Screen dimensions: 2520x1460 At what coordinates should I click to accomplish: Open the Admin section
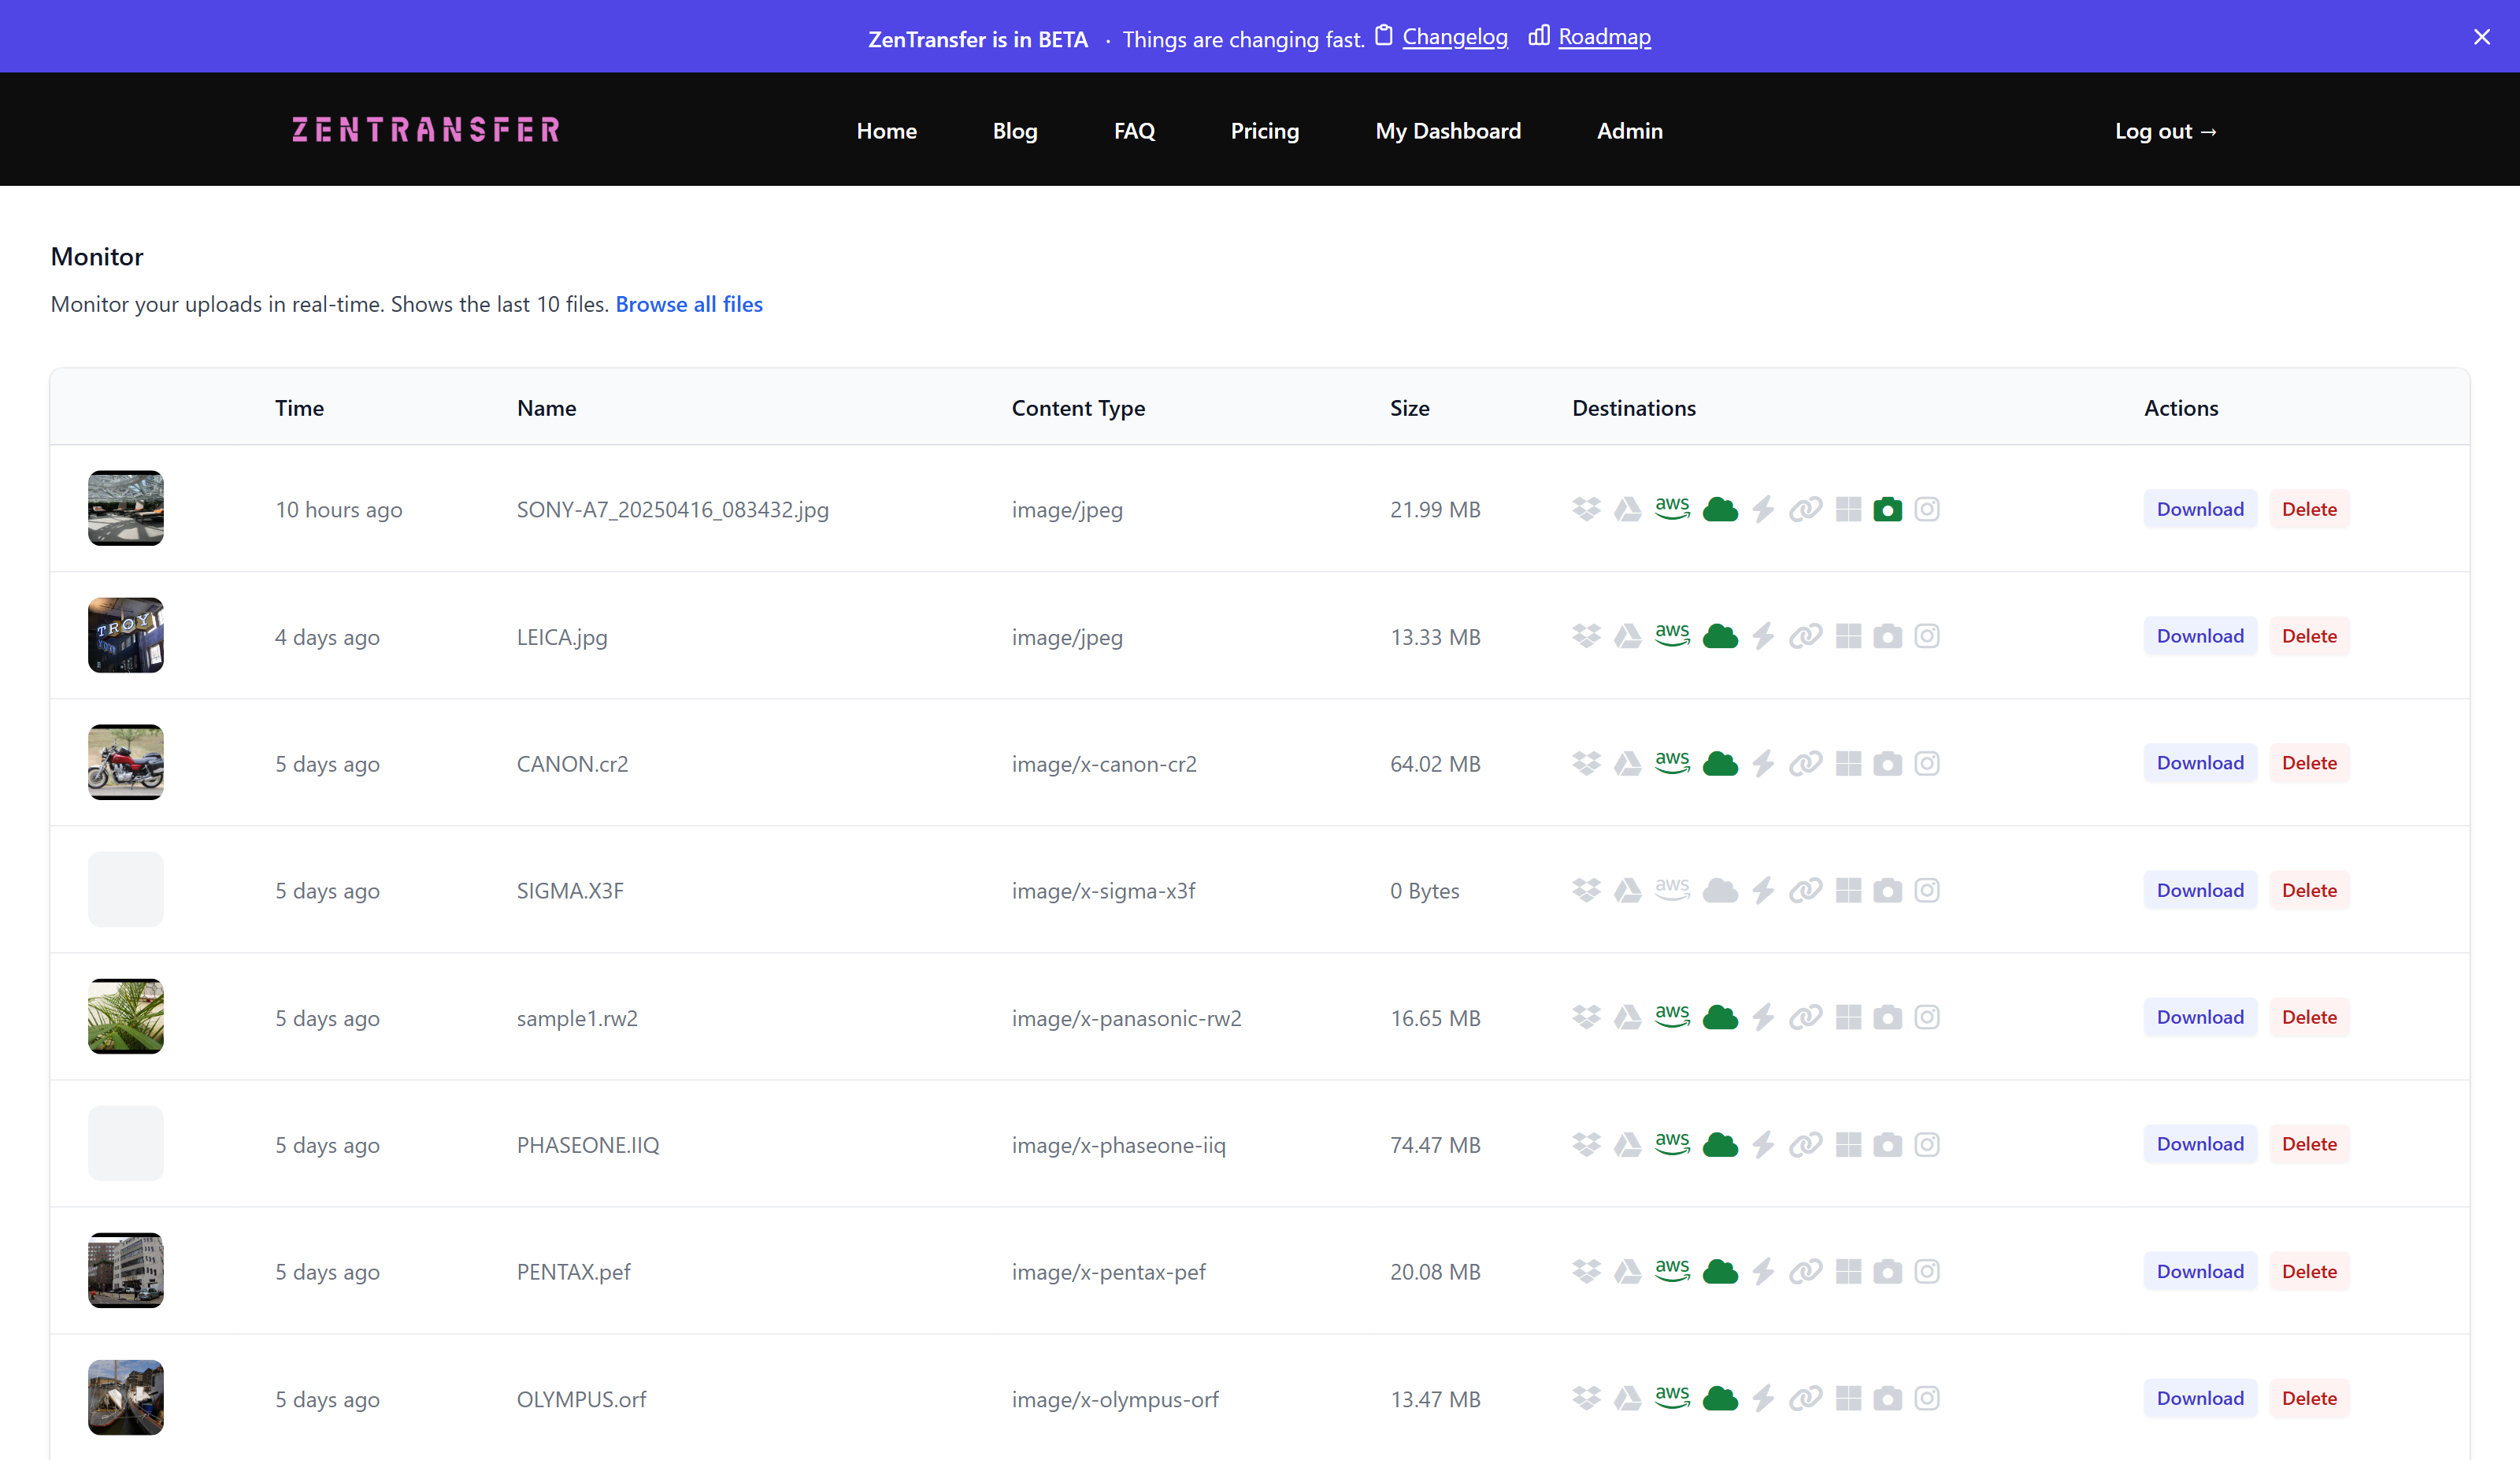coord(1629,130)
